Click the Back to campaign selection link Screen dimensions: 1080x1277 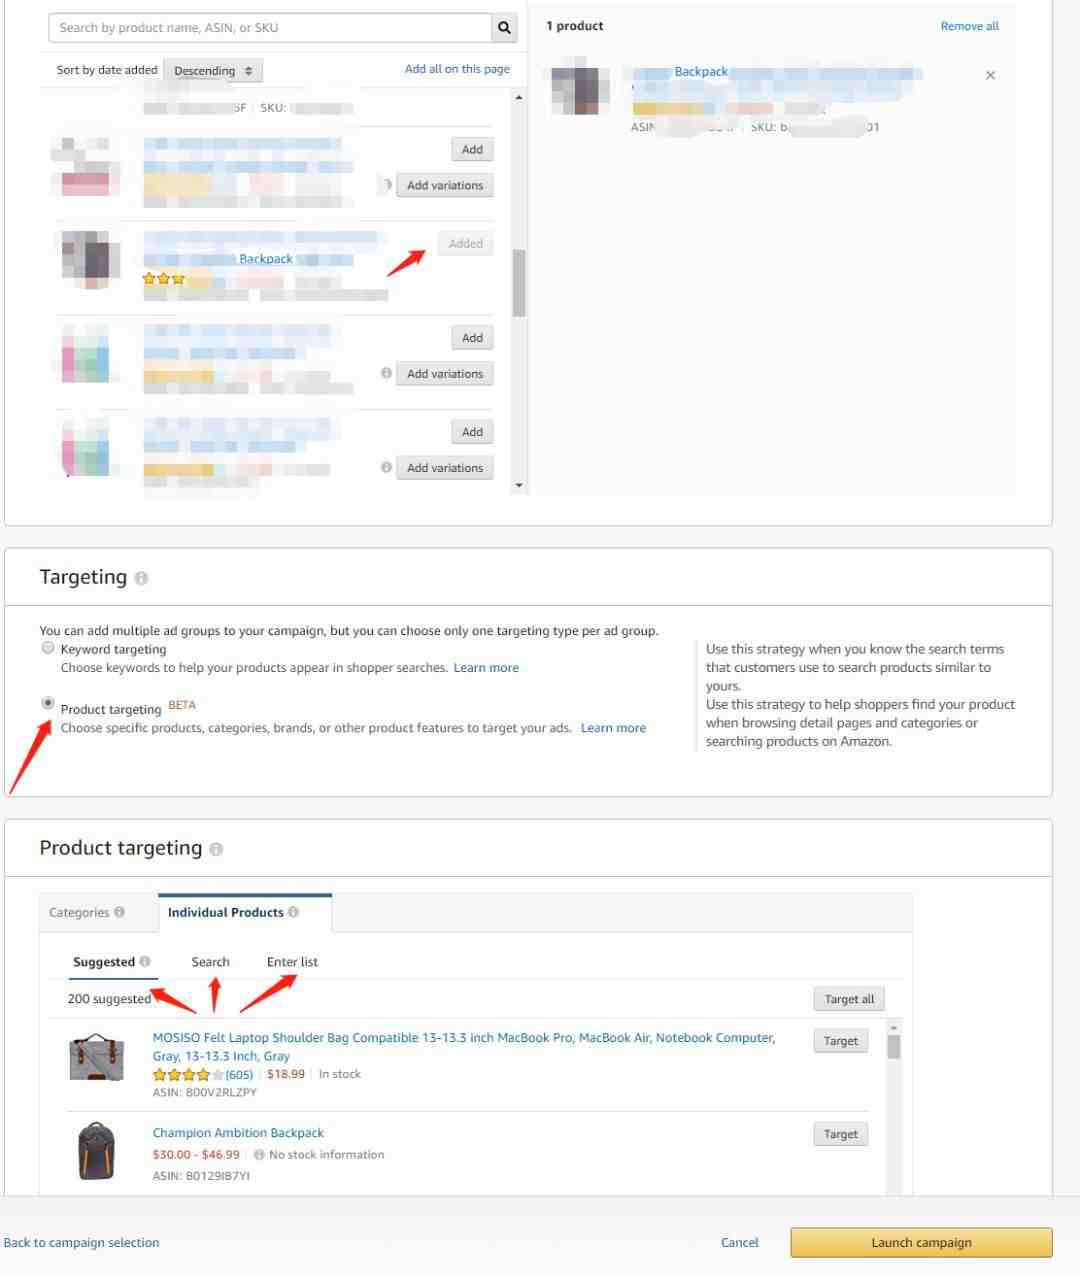click(81, 1242)
